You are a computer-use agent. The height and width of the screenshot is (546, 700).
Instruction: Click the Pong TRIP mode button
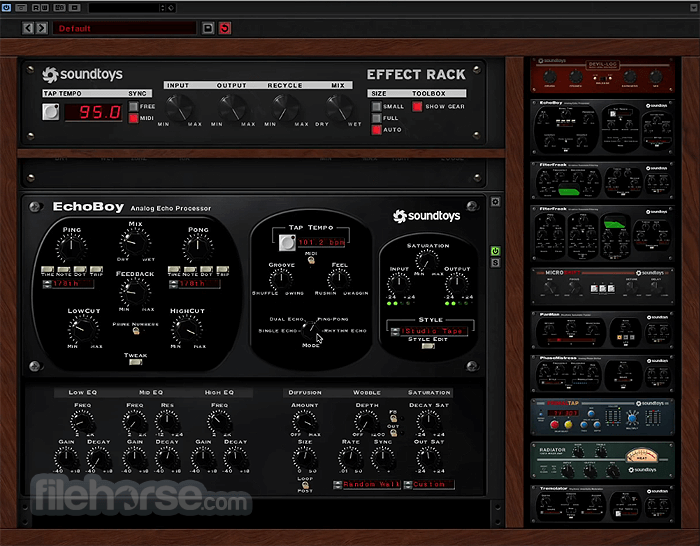pos(223,269)
